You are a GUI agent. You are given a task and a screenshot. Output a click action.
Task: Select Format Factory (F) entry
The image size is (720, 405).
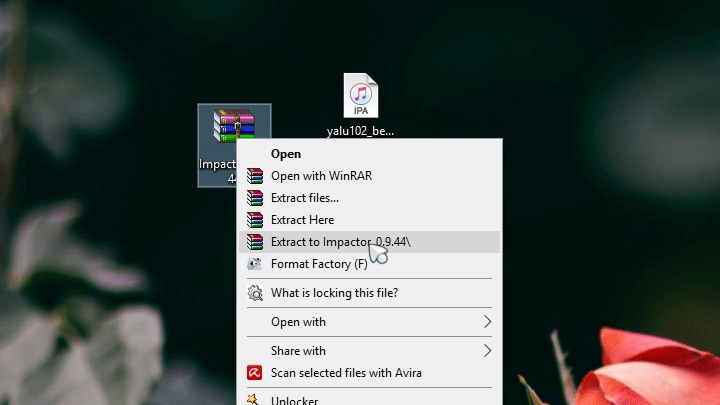(x=369, y=264)
